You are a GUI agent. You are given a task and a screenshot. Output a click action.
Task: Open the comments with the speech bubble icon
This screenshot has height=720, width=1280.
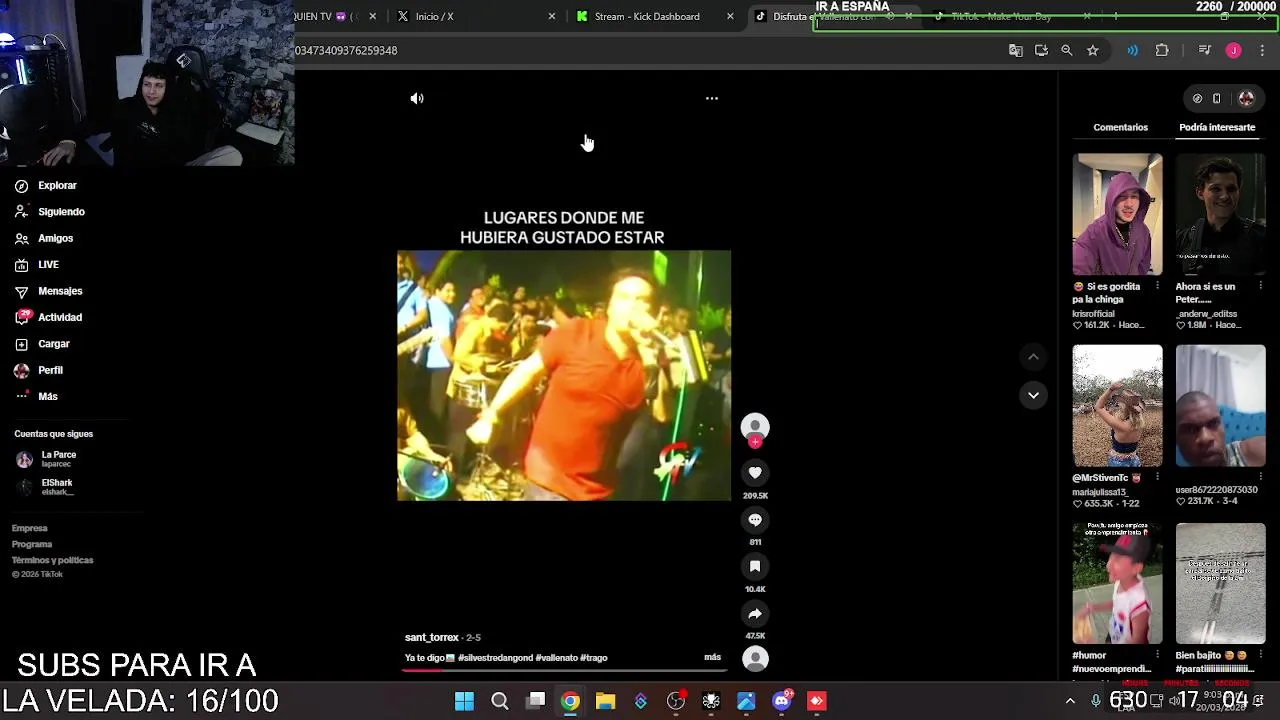(755, 520)
